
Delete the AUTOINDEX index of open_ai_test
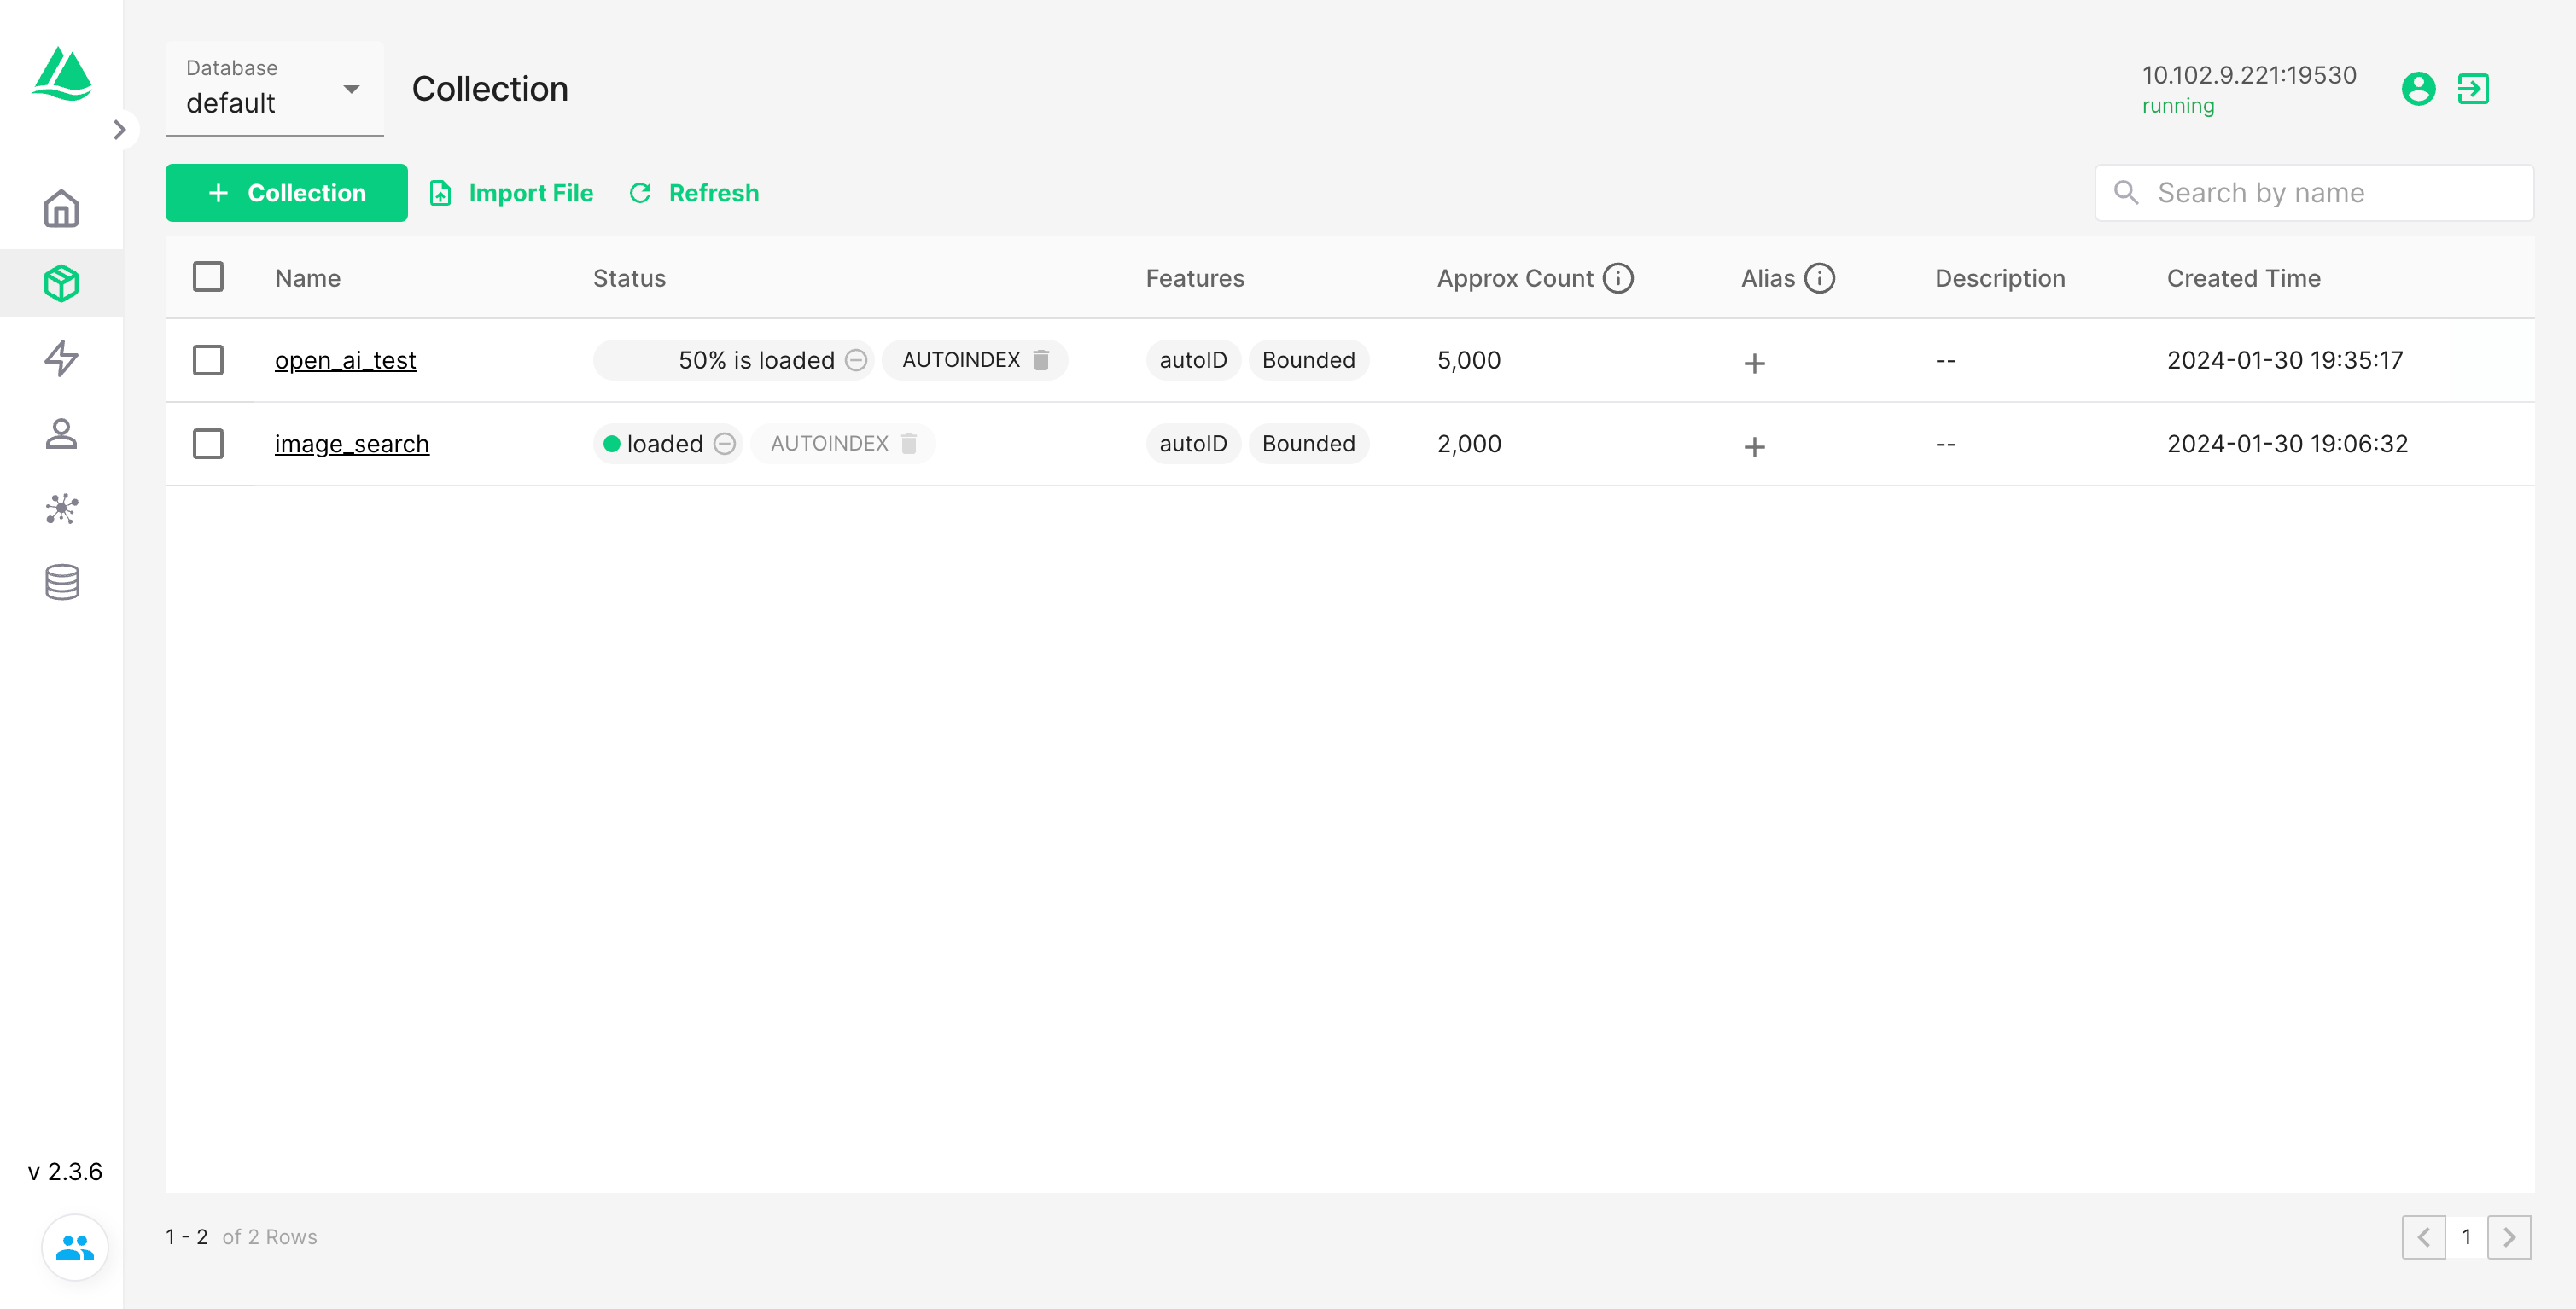[x=1041, y=360]
